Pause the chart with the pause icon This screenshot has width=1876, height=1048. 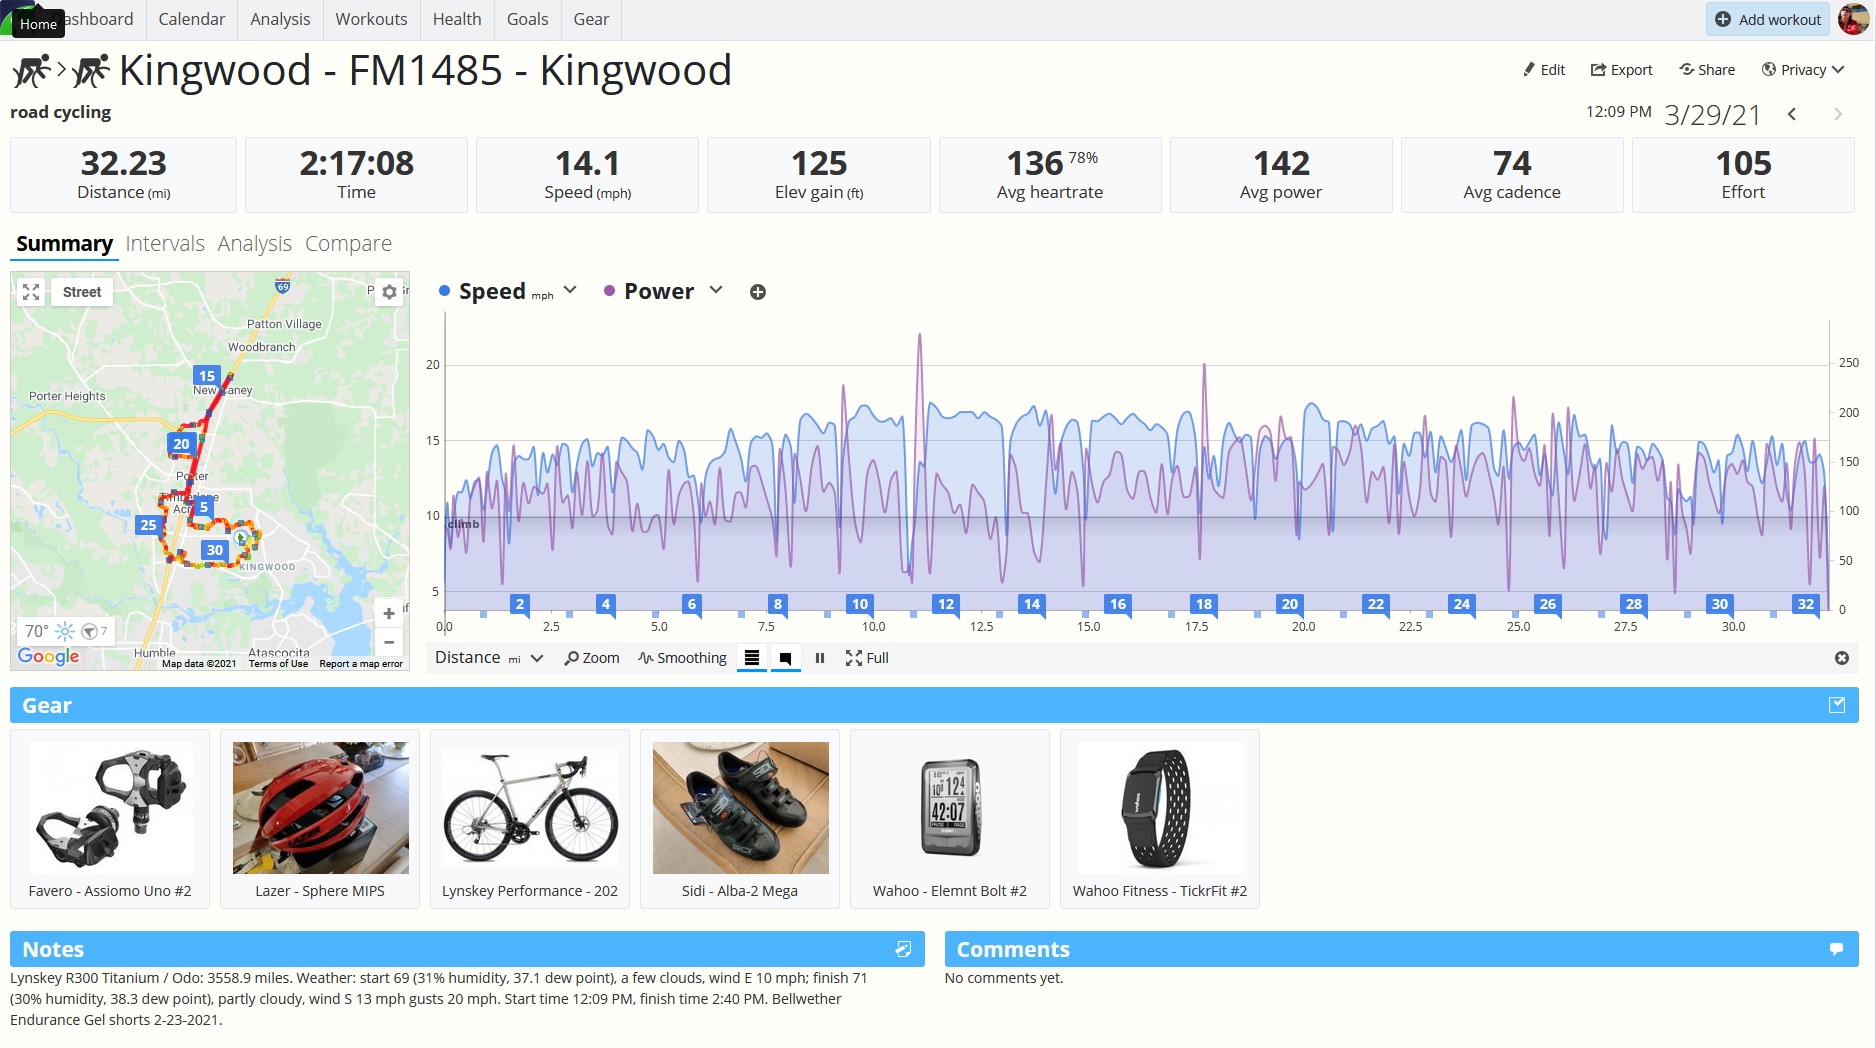(820, 658)
